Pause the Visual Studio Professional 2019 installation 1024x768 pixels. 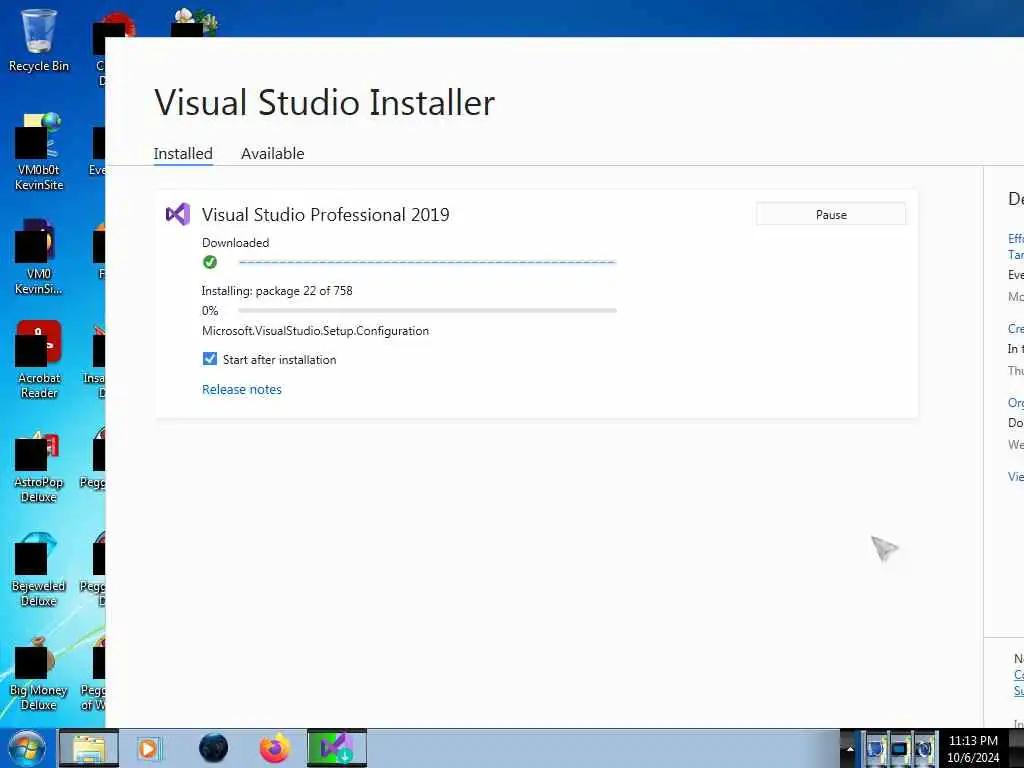831,214
